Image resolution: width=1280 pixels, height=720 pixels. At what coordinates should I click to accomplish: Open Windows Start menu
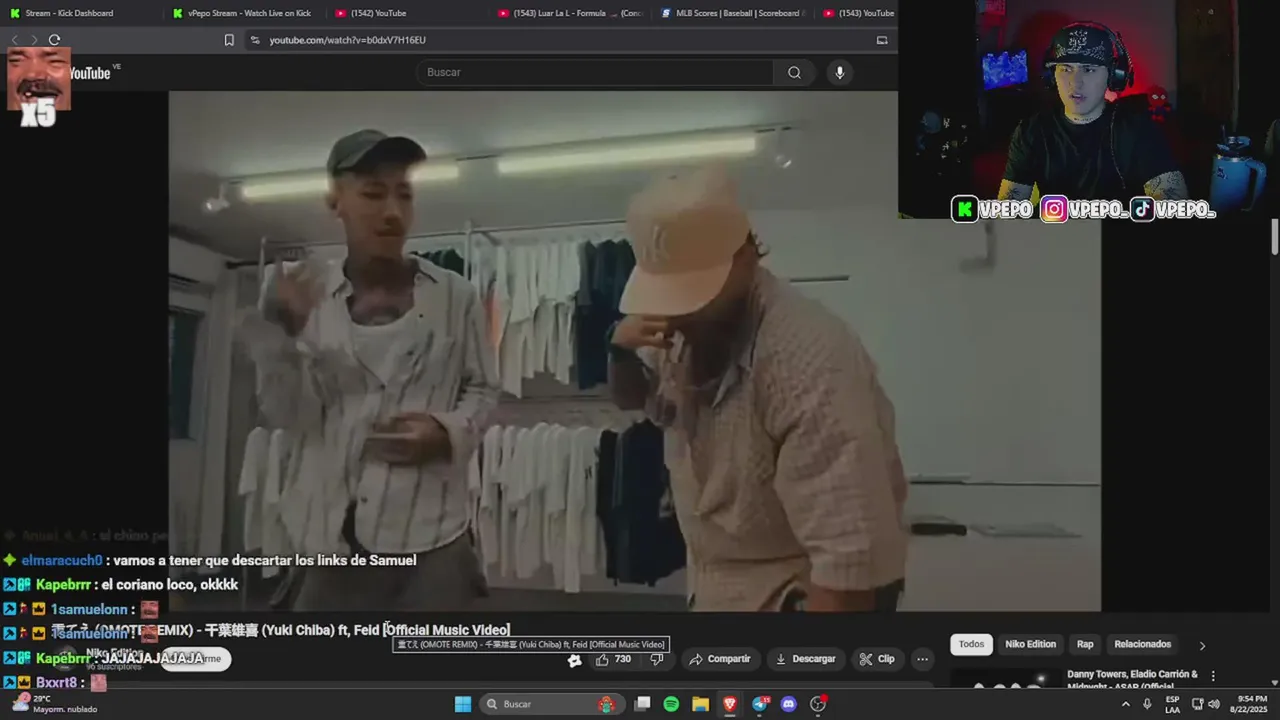[x=463, y=704]
